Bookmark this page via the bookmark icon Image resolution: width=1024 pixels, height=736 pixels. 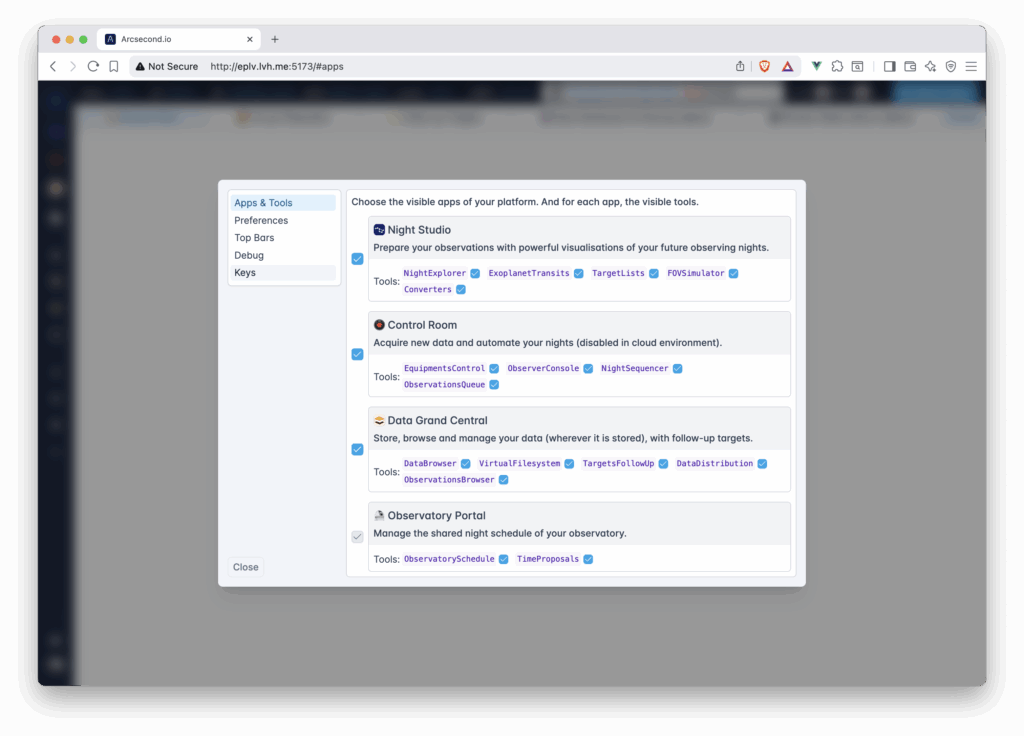click(x=114, y=66)
